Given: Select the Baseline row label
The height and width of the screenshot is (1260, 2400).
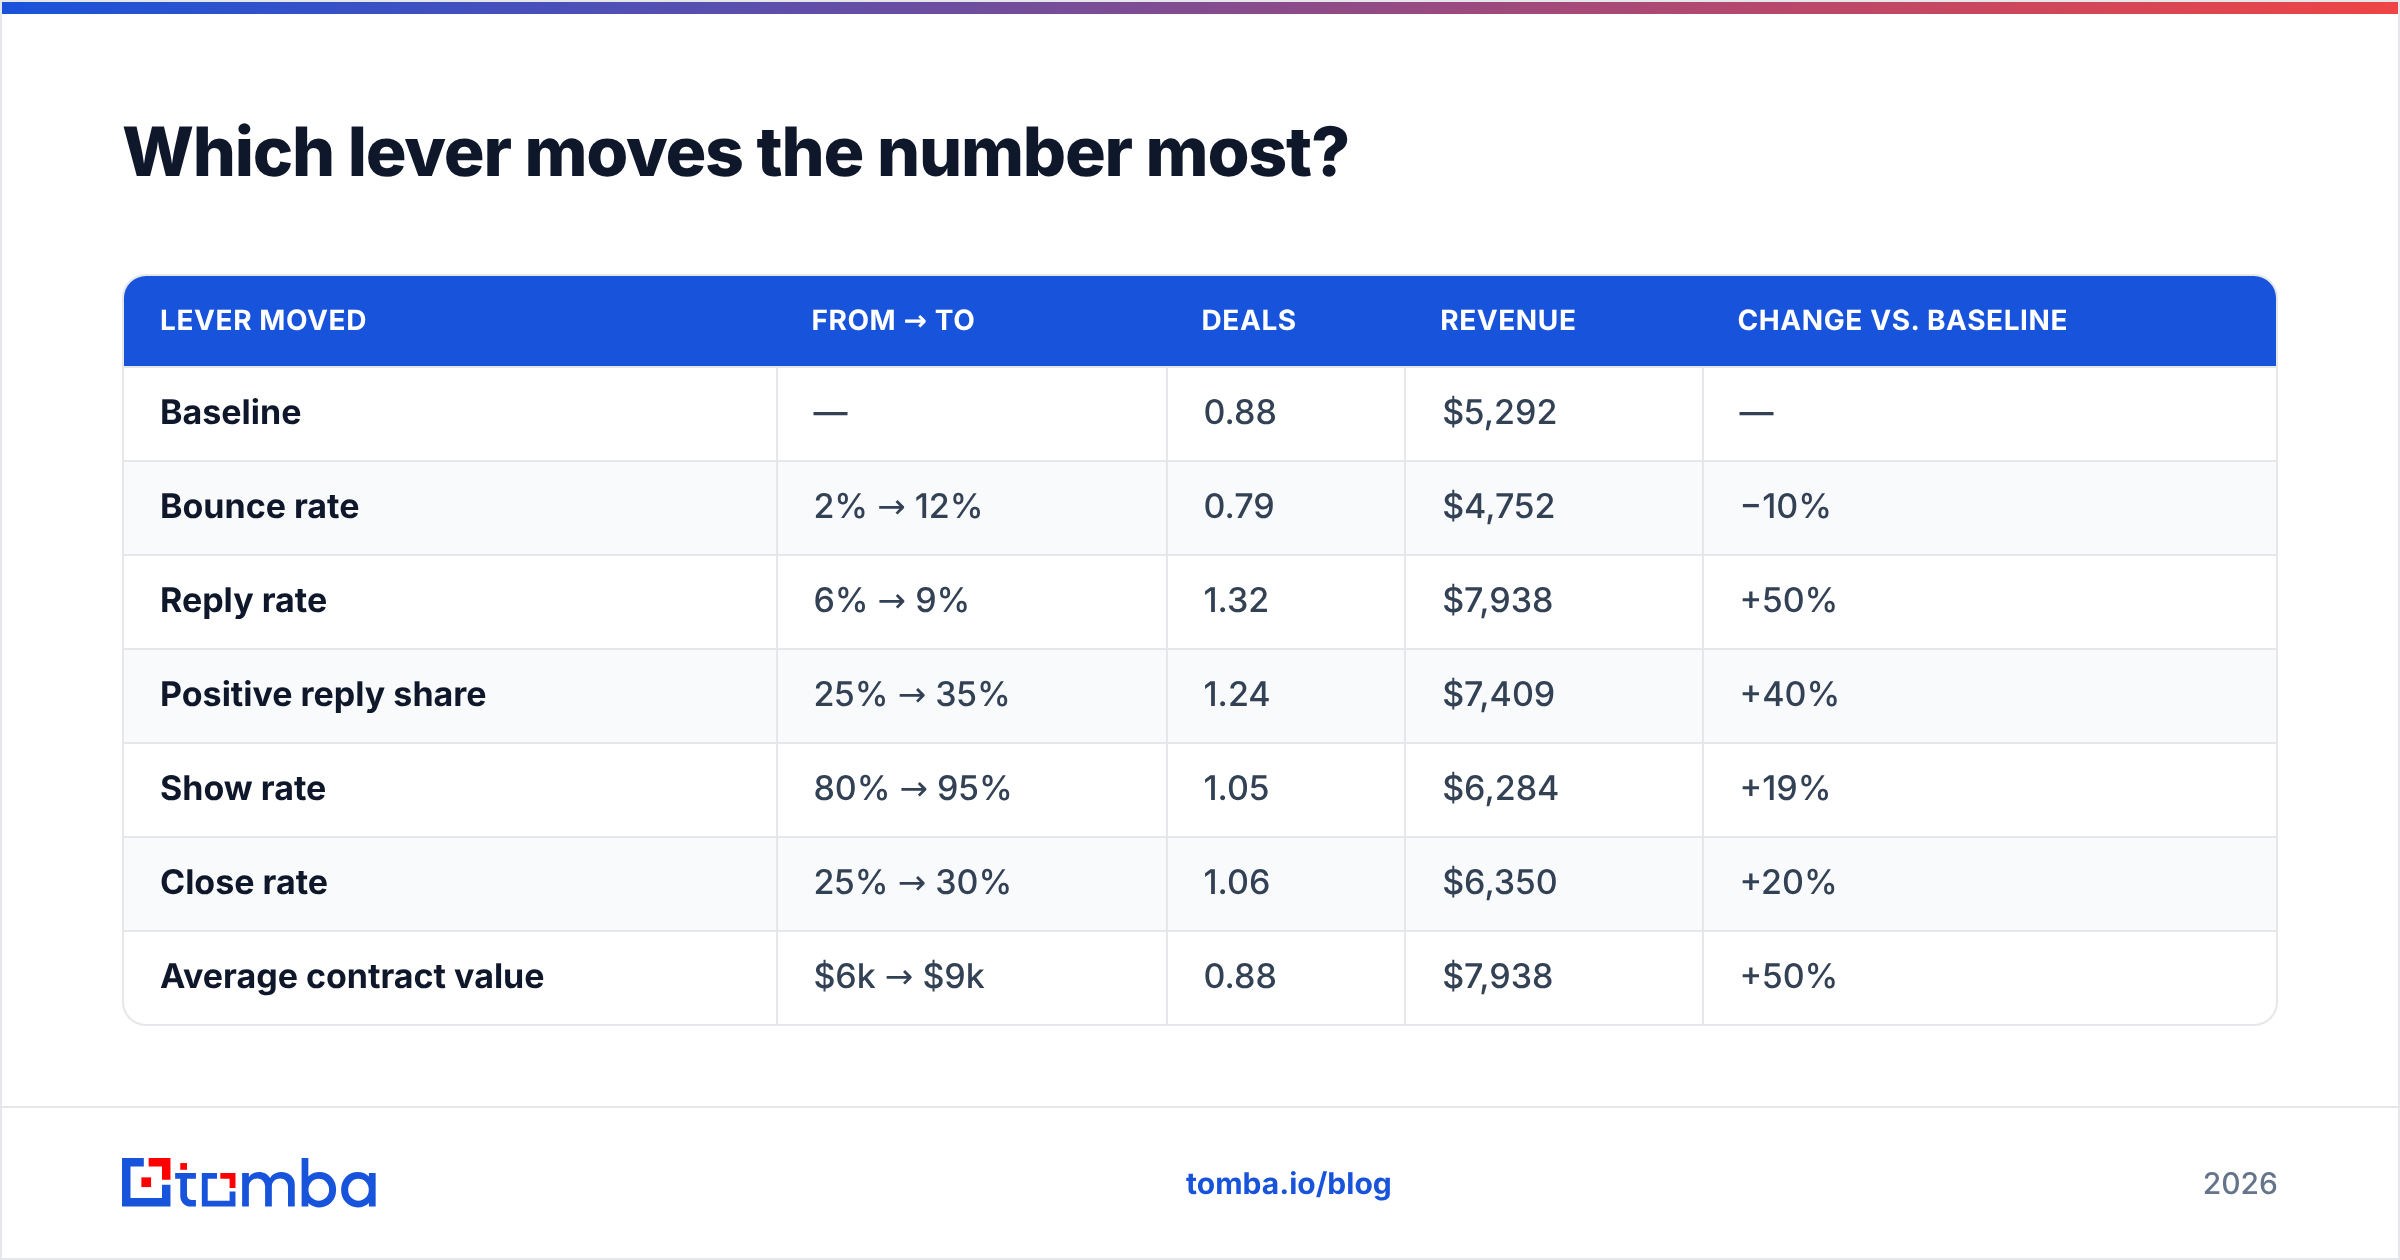Looking at the screenshot, I should [230, 412].
